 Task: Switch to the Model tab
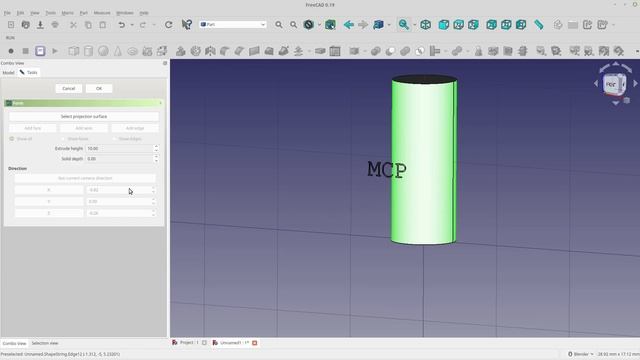coord(8,73)
